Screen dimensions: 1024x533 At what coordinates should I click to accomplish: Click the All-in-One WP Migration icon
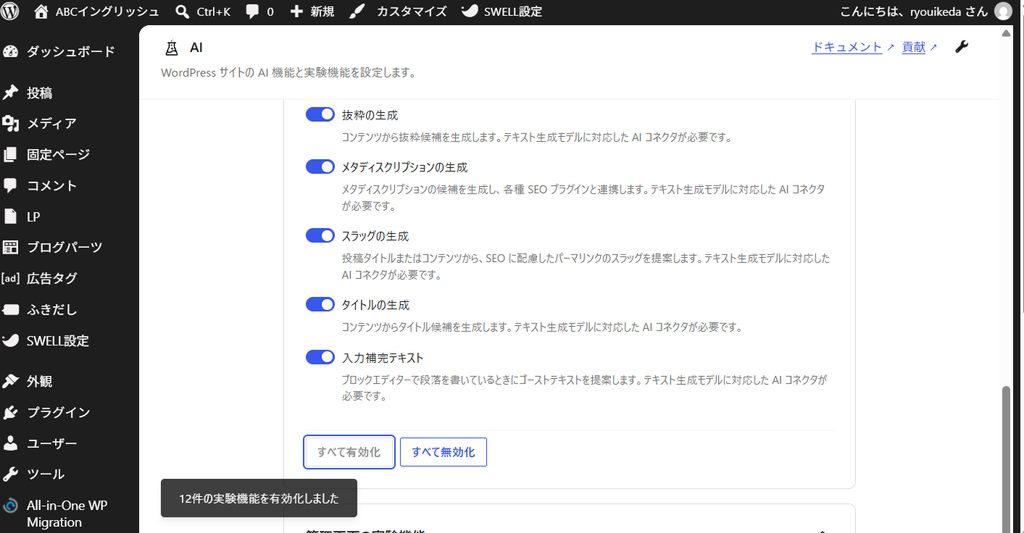[x=10, y=506]
